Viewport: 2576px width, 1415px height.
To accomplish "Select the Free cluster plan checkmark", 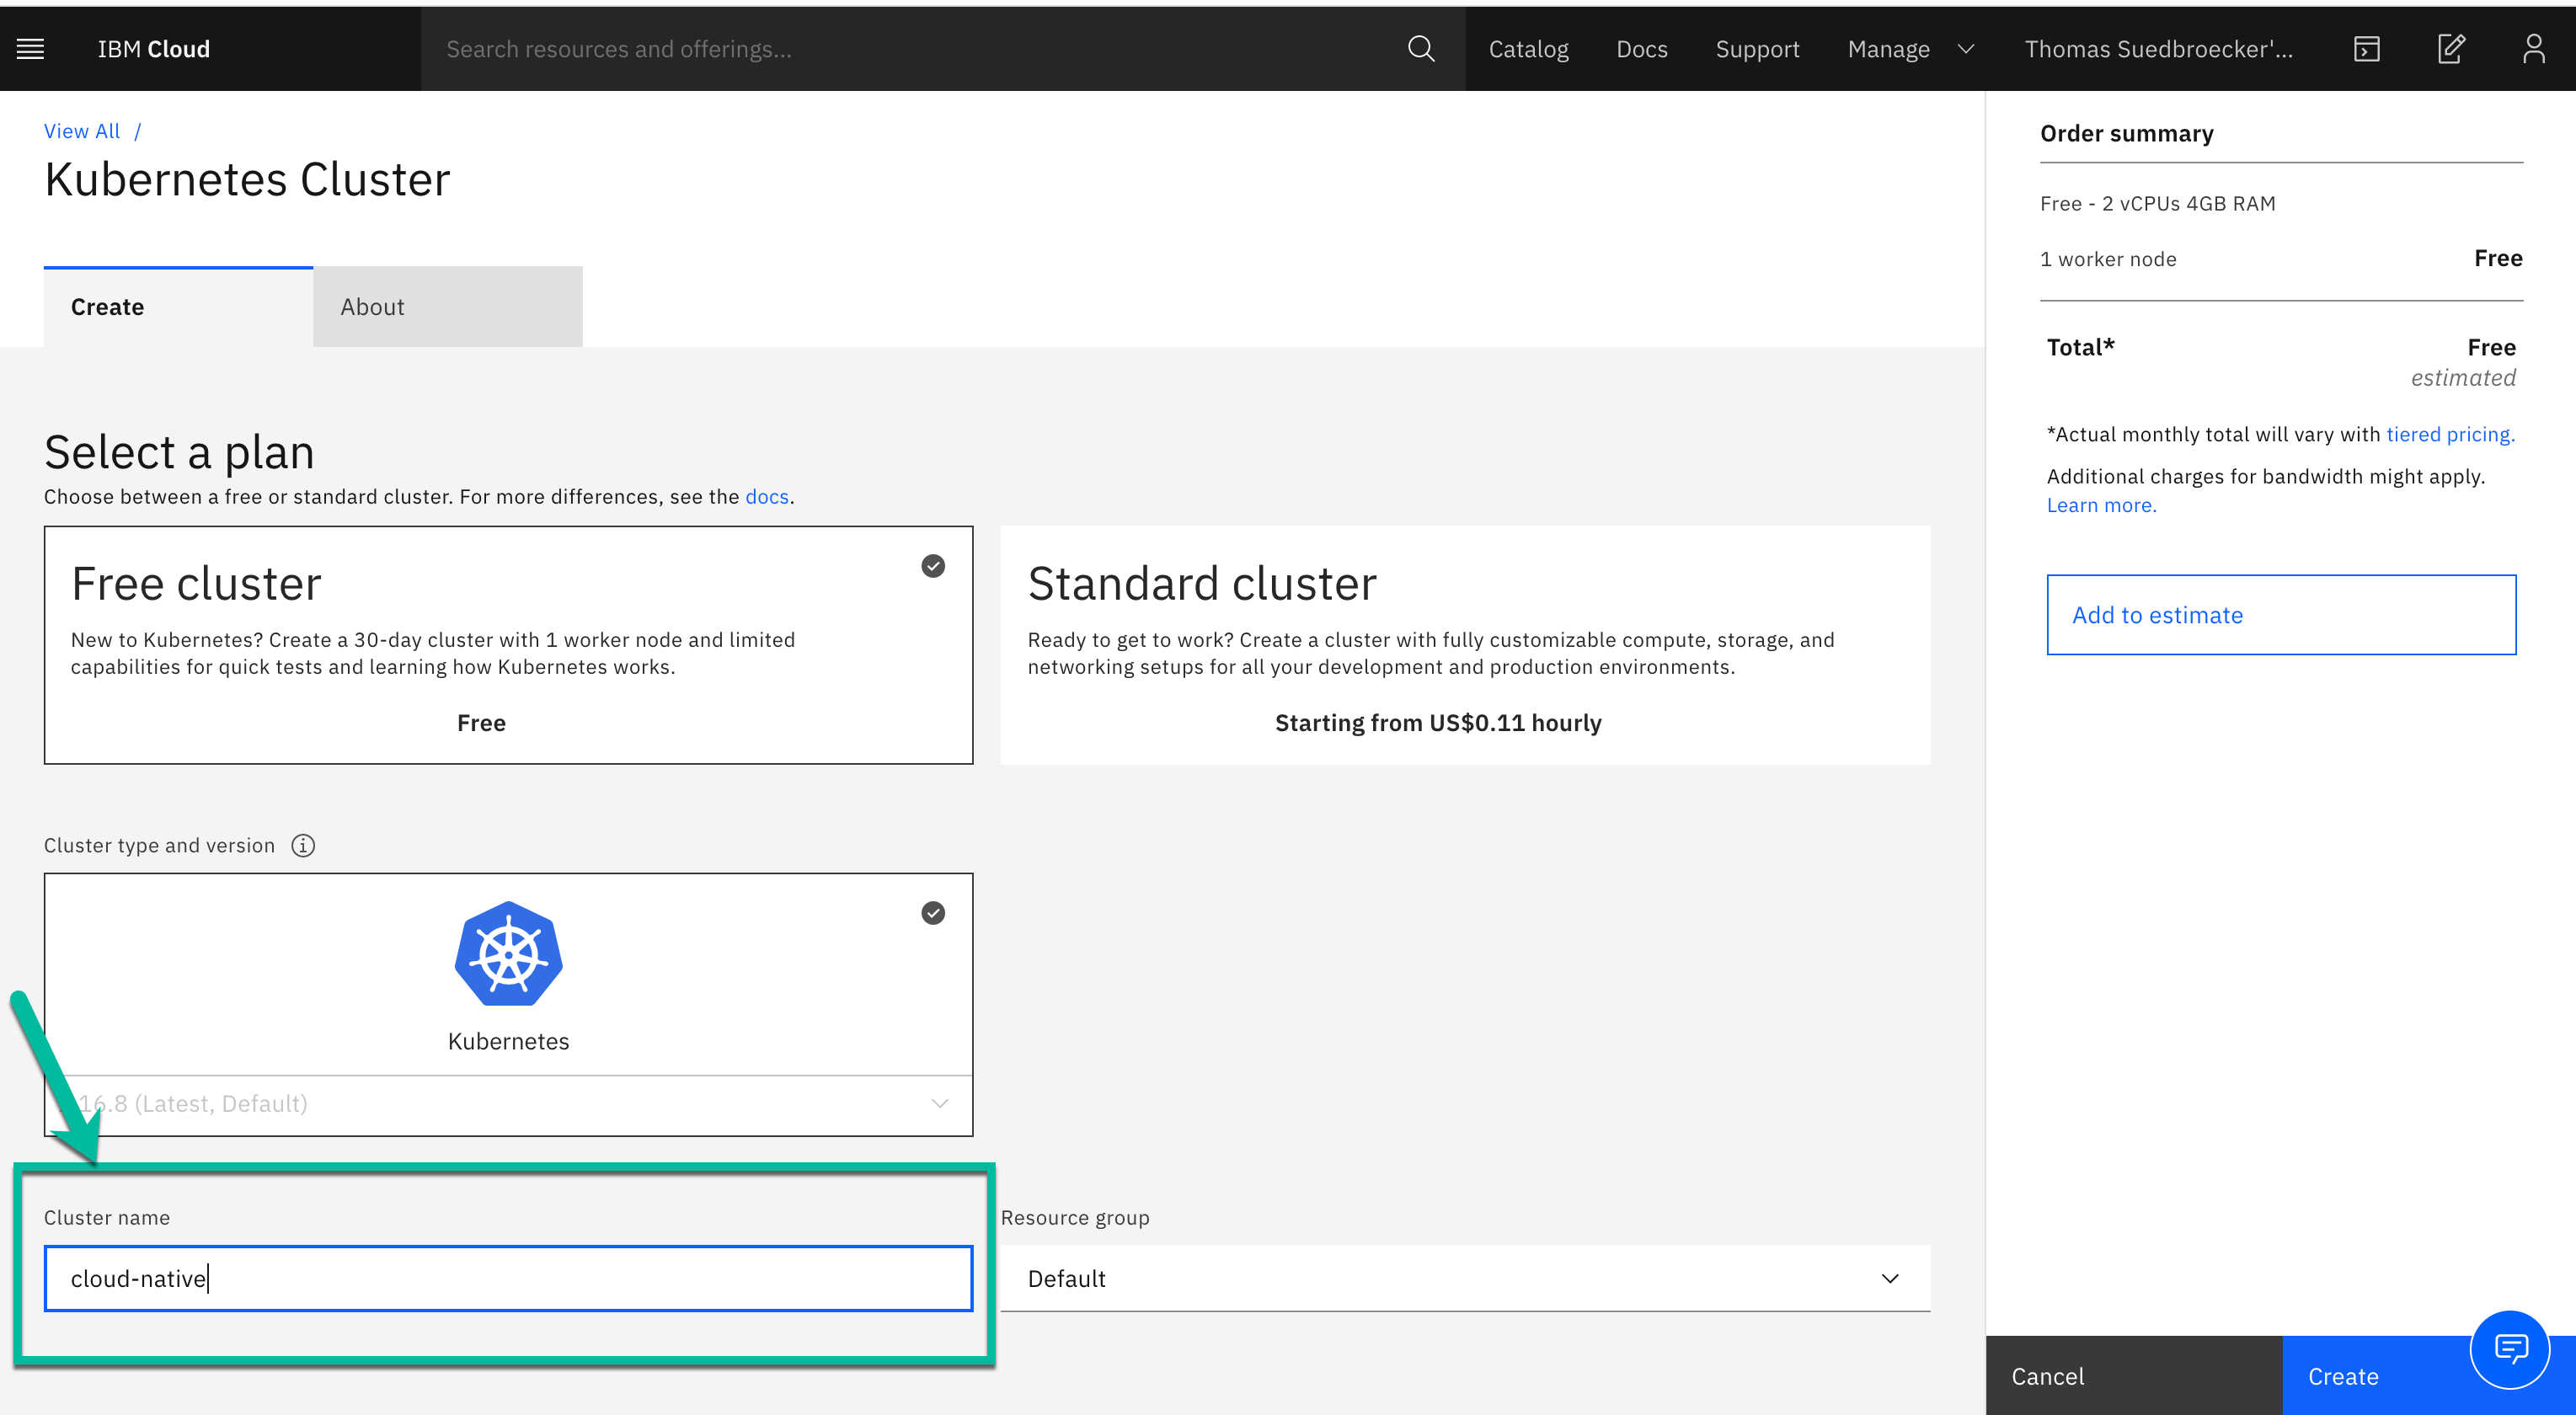I will [932, 566].
